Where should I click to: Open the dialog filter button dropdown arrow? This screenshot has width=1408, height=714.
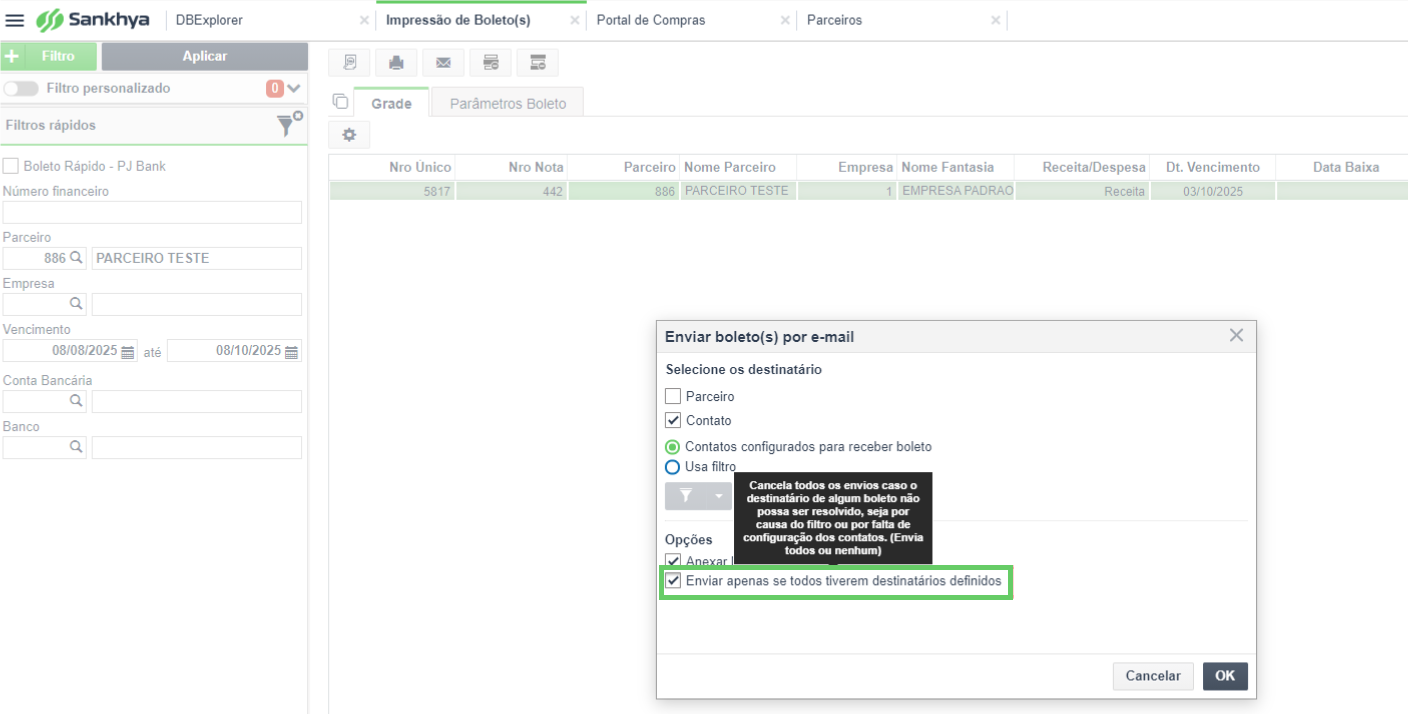click(718, 496)
